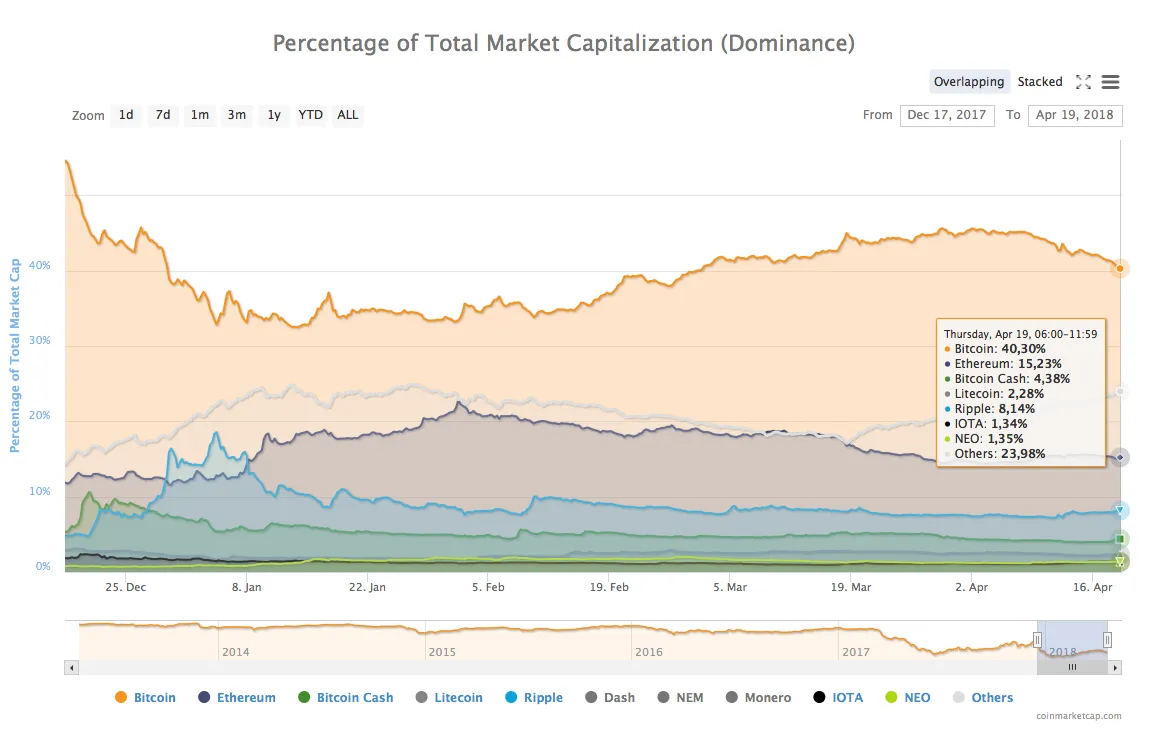Click the '22. Jan' axis label
This screenshot has height=733, width=1153.
coord(367,587)
